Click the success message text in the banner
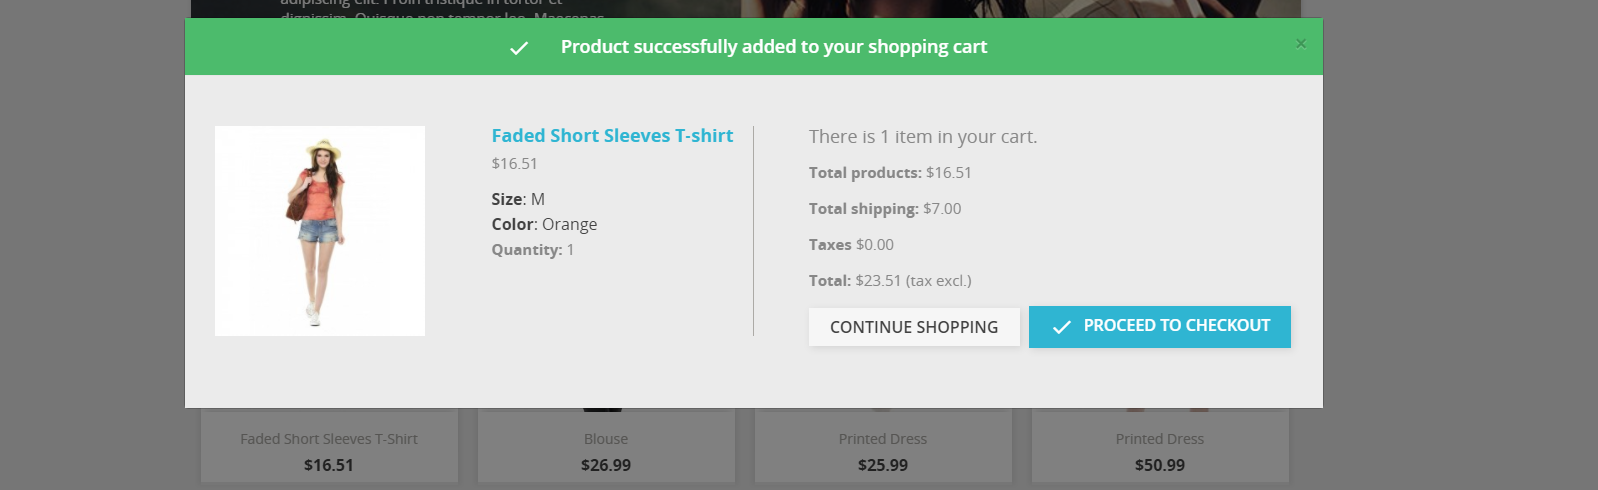Image resolution: width=1598 pixels, height=490 pixels. pos(773,47)
